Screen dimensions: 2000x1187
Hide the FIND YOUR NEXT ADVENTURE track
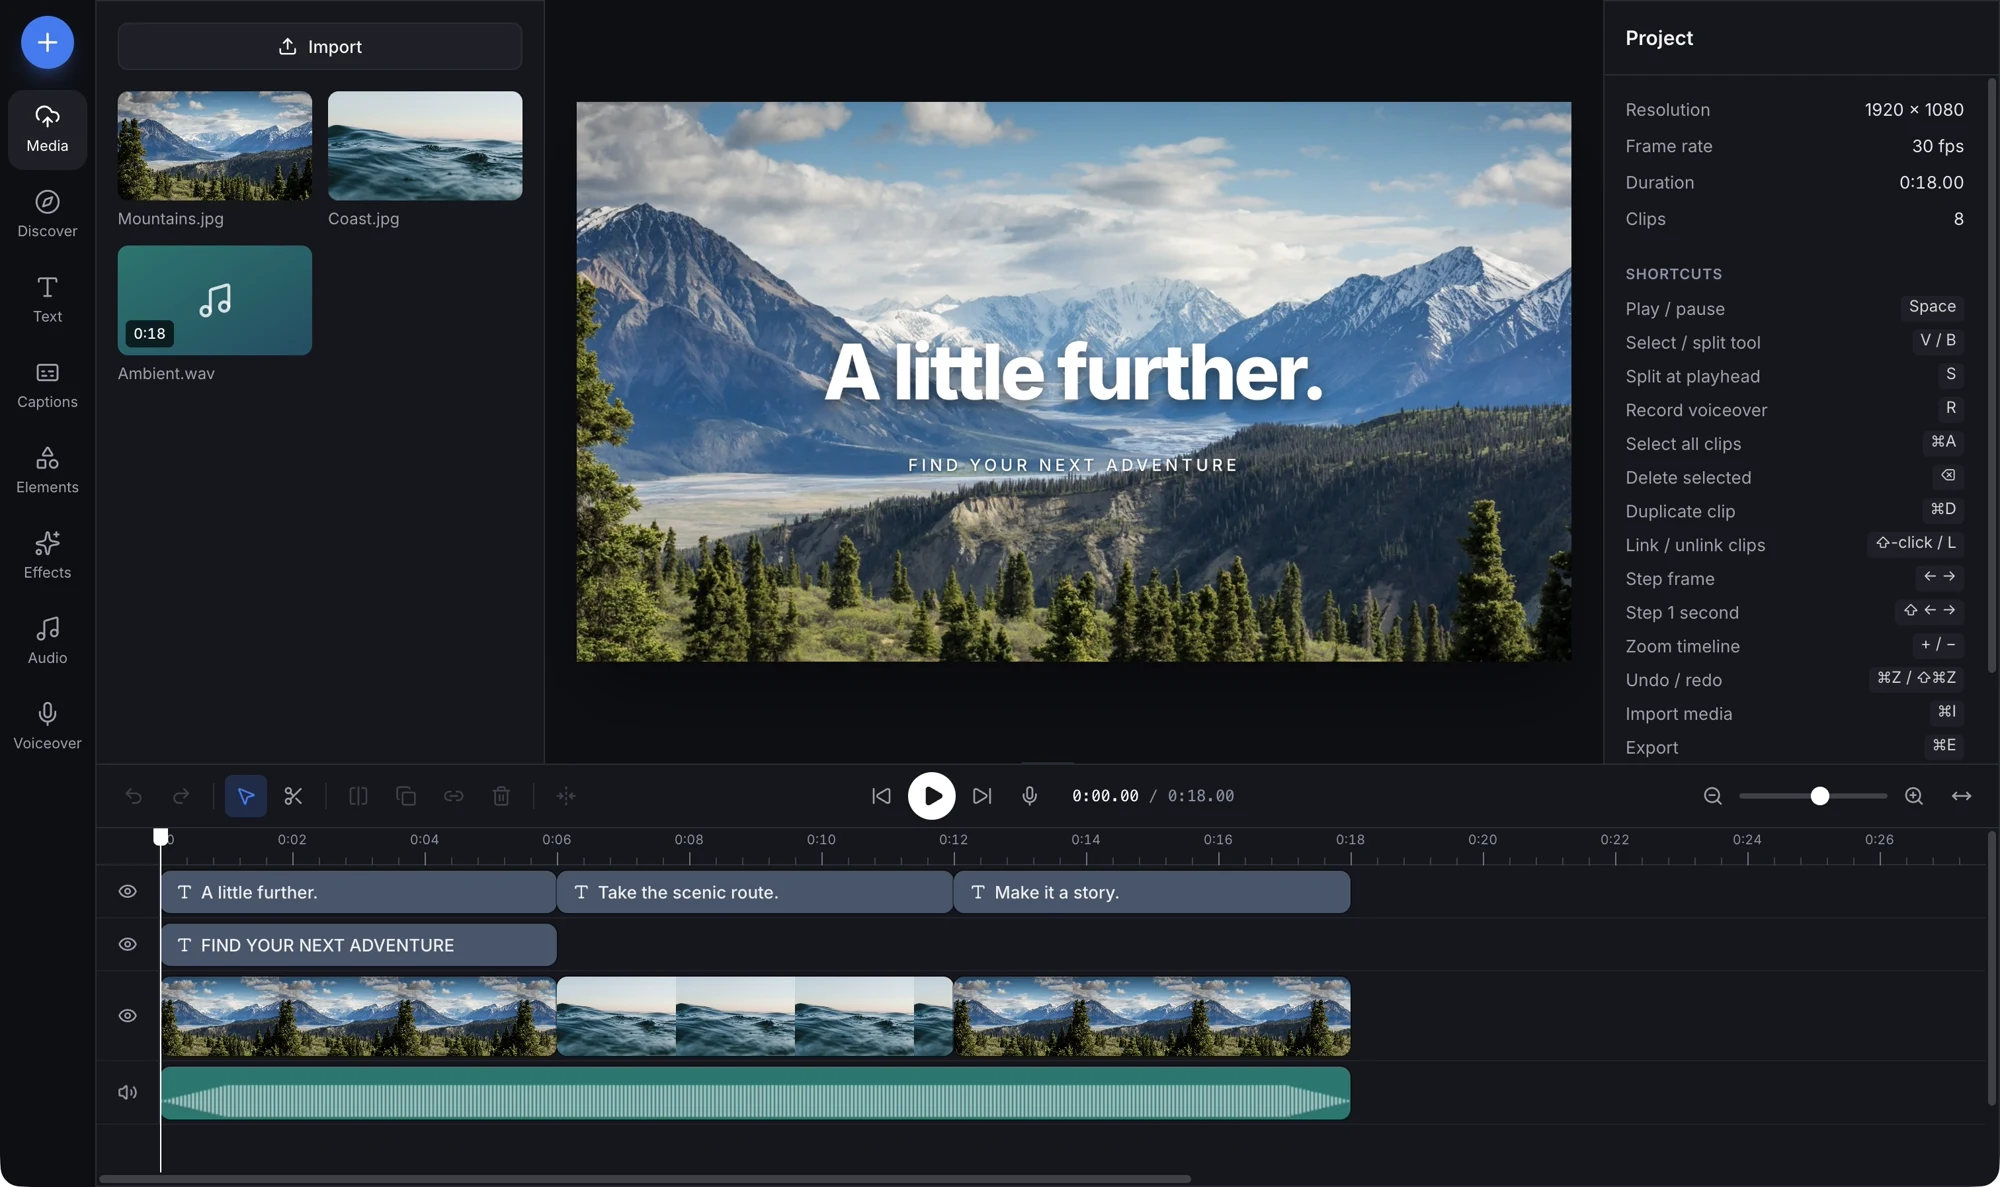click(128, 945)
